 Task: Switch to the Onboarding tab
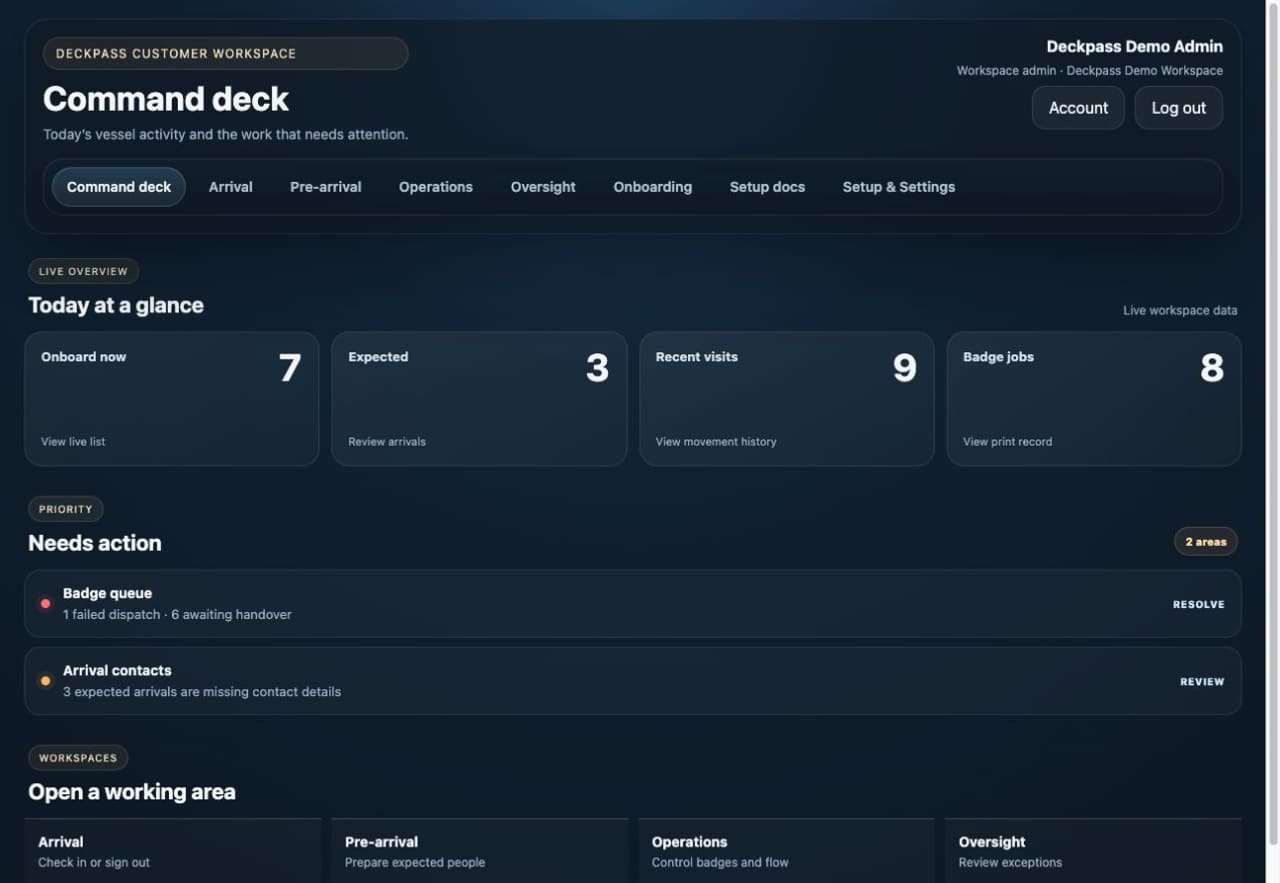tap(653, 187)
